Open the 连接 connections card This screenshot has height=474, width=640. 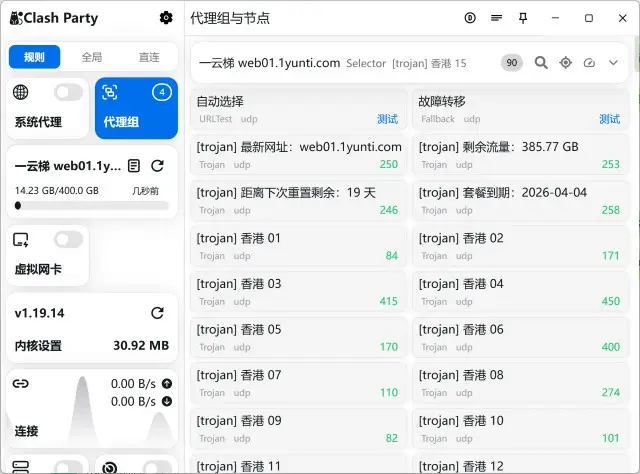point(91,409)
